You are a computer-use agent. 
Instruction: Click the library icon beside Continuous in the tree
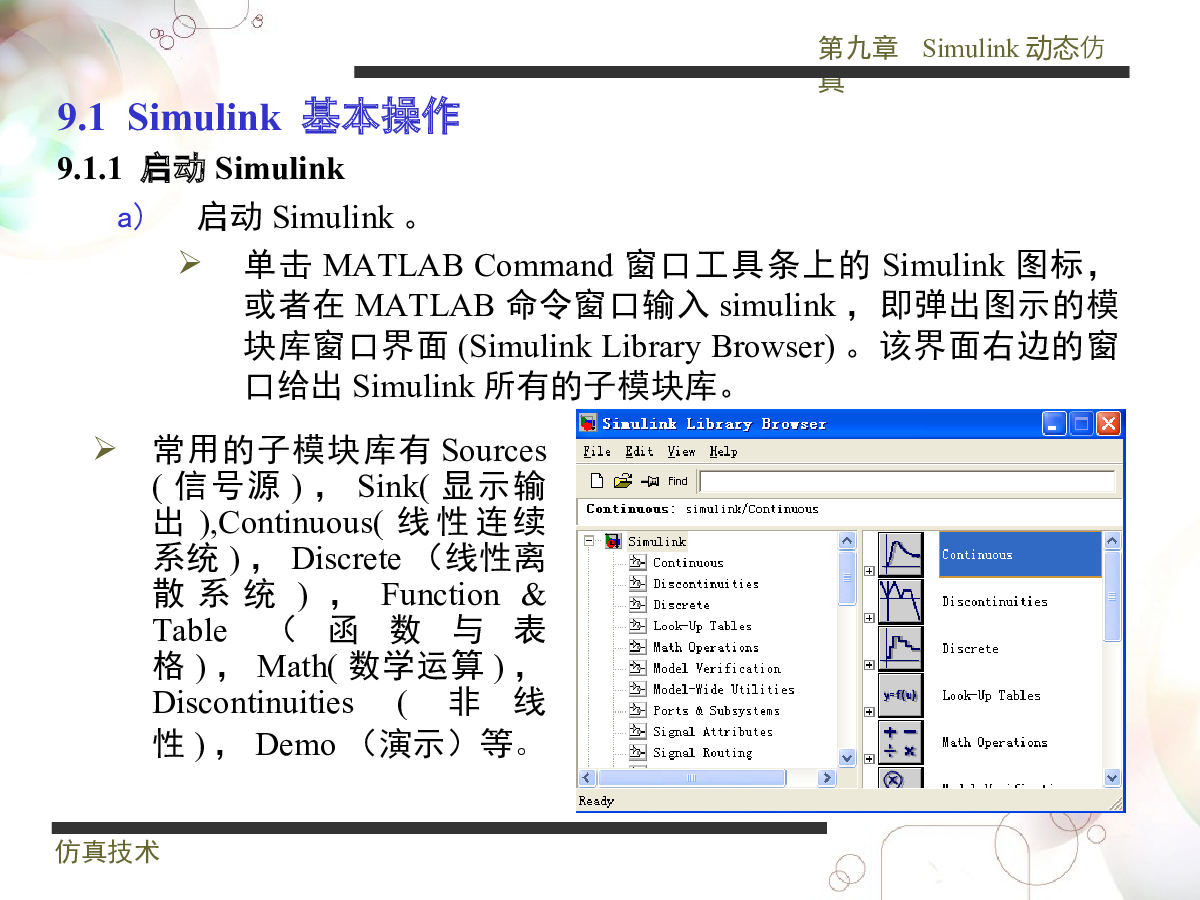tap(638, 563)
